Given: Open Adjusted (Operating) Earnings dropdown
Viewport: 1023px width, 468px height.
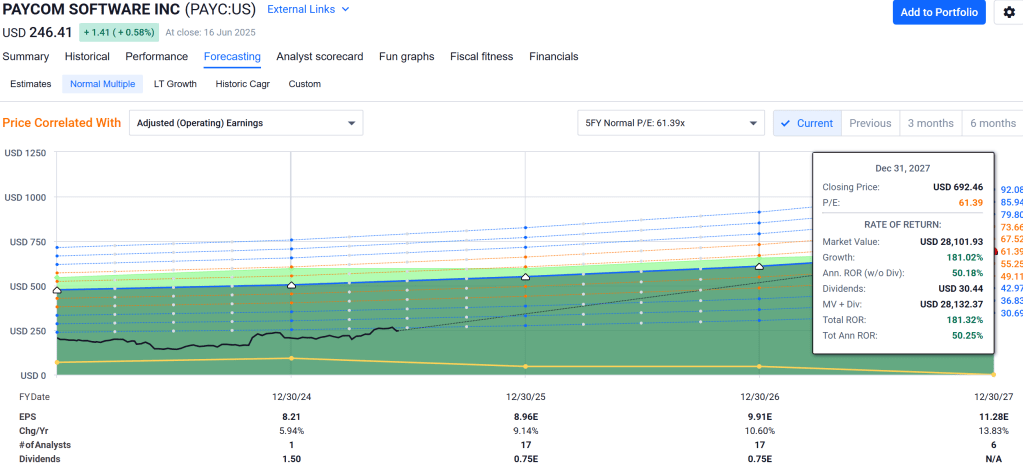Looking at the screenshot, I should (246, 123).
